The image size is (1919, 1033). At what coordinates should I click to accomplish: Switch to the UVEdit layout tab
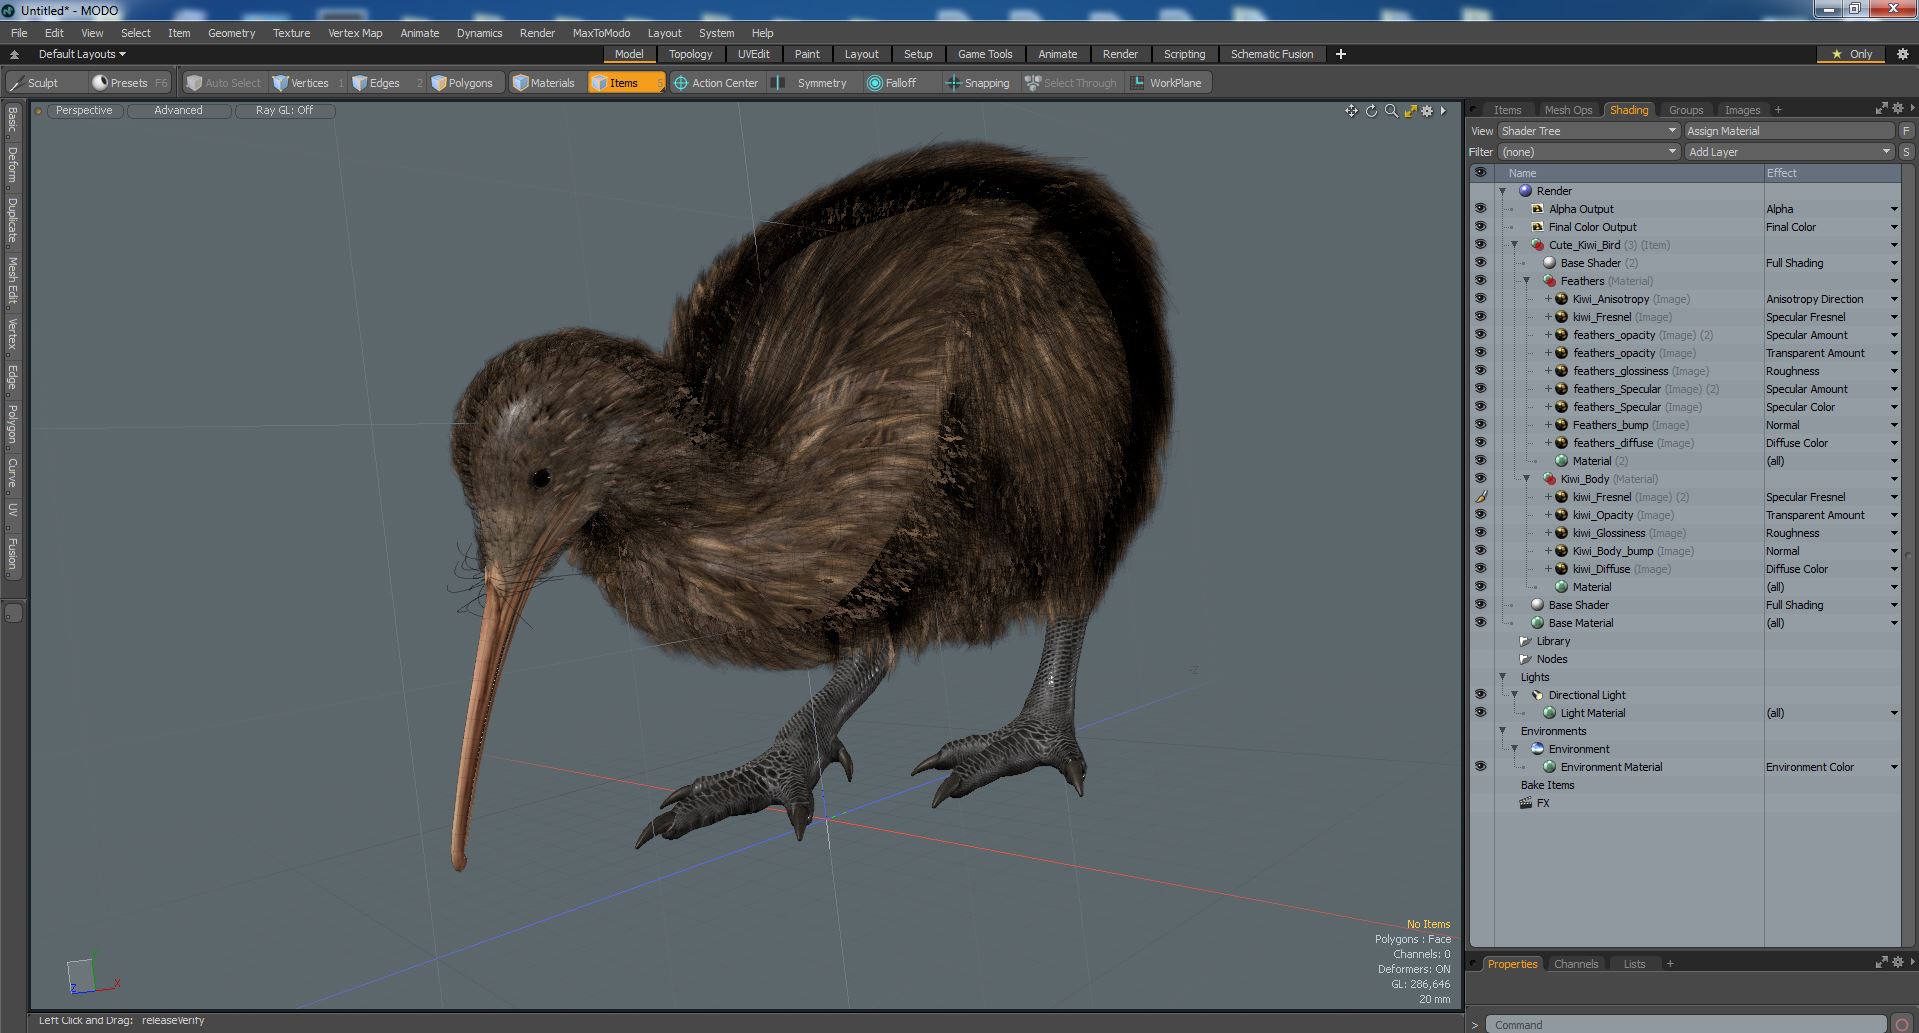pyautogui.click(x=753, y=54)
